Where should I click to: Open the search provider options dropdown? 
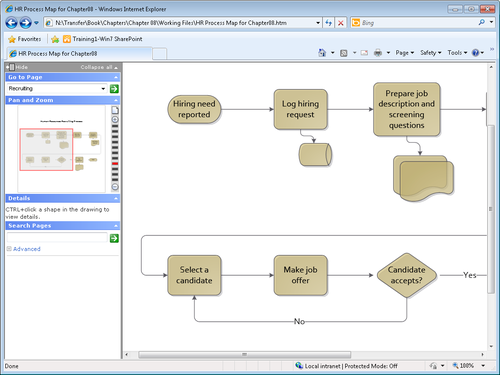[491, 22]
